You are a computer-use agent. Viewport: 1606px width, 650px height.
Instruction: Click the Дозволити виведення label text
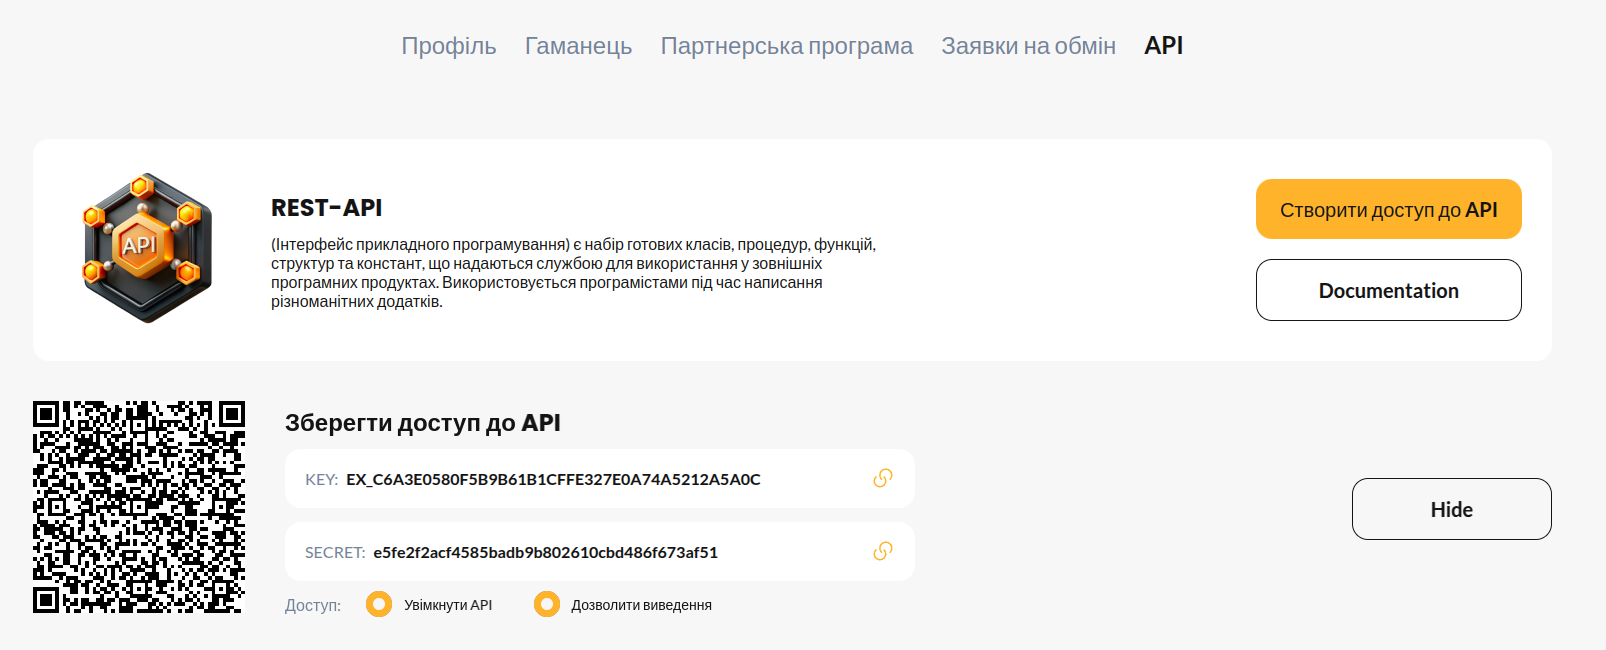[641, 605]
